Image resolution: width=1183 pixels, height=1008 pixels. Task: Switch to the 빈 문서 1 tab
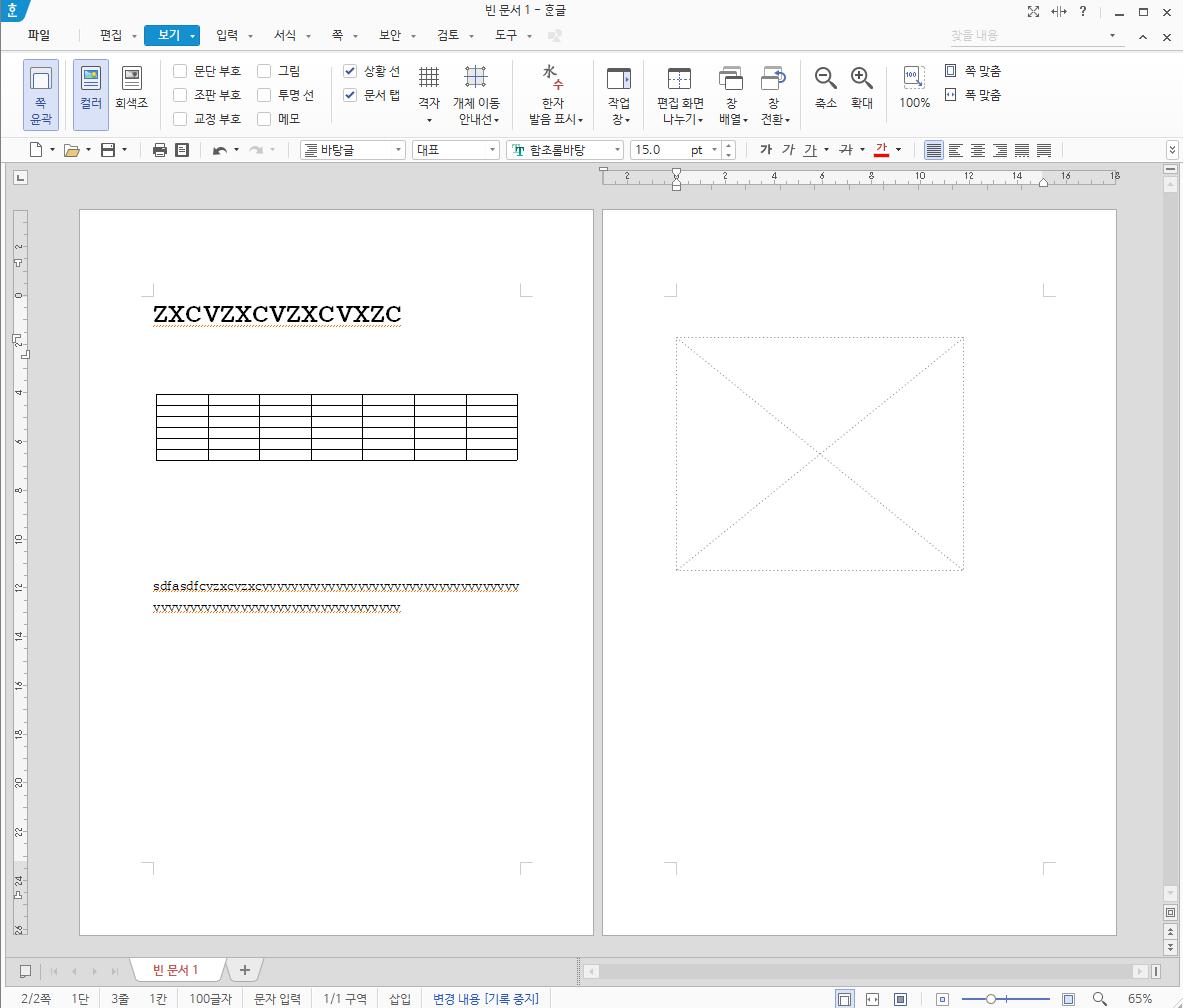pos(176,970)
